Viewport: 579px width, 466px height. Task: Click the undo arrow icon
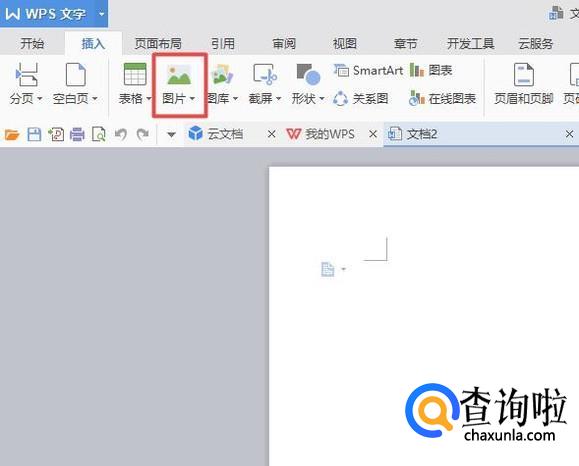point(121,134)
